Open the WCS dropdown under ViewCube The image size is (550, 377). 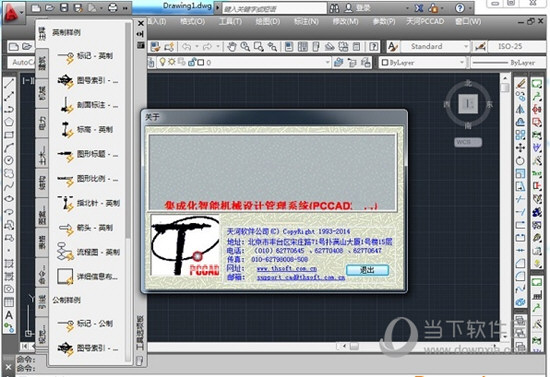pos(468,142)
